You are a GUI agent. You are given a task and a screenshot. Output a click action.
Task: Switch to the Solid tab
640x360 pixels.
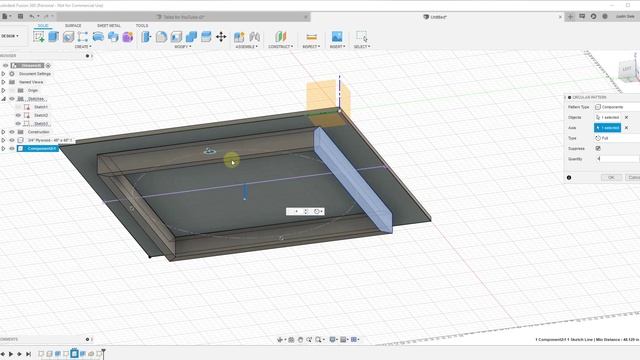43,26
